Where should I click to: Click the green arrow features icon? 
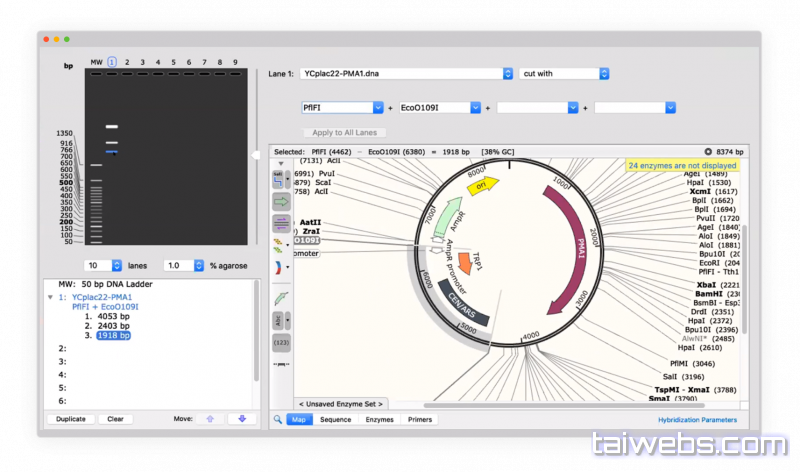281,201
